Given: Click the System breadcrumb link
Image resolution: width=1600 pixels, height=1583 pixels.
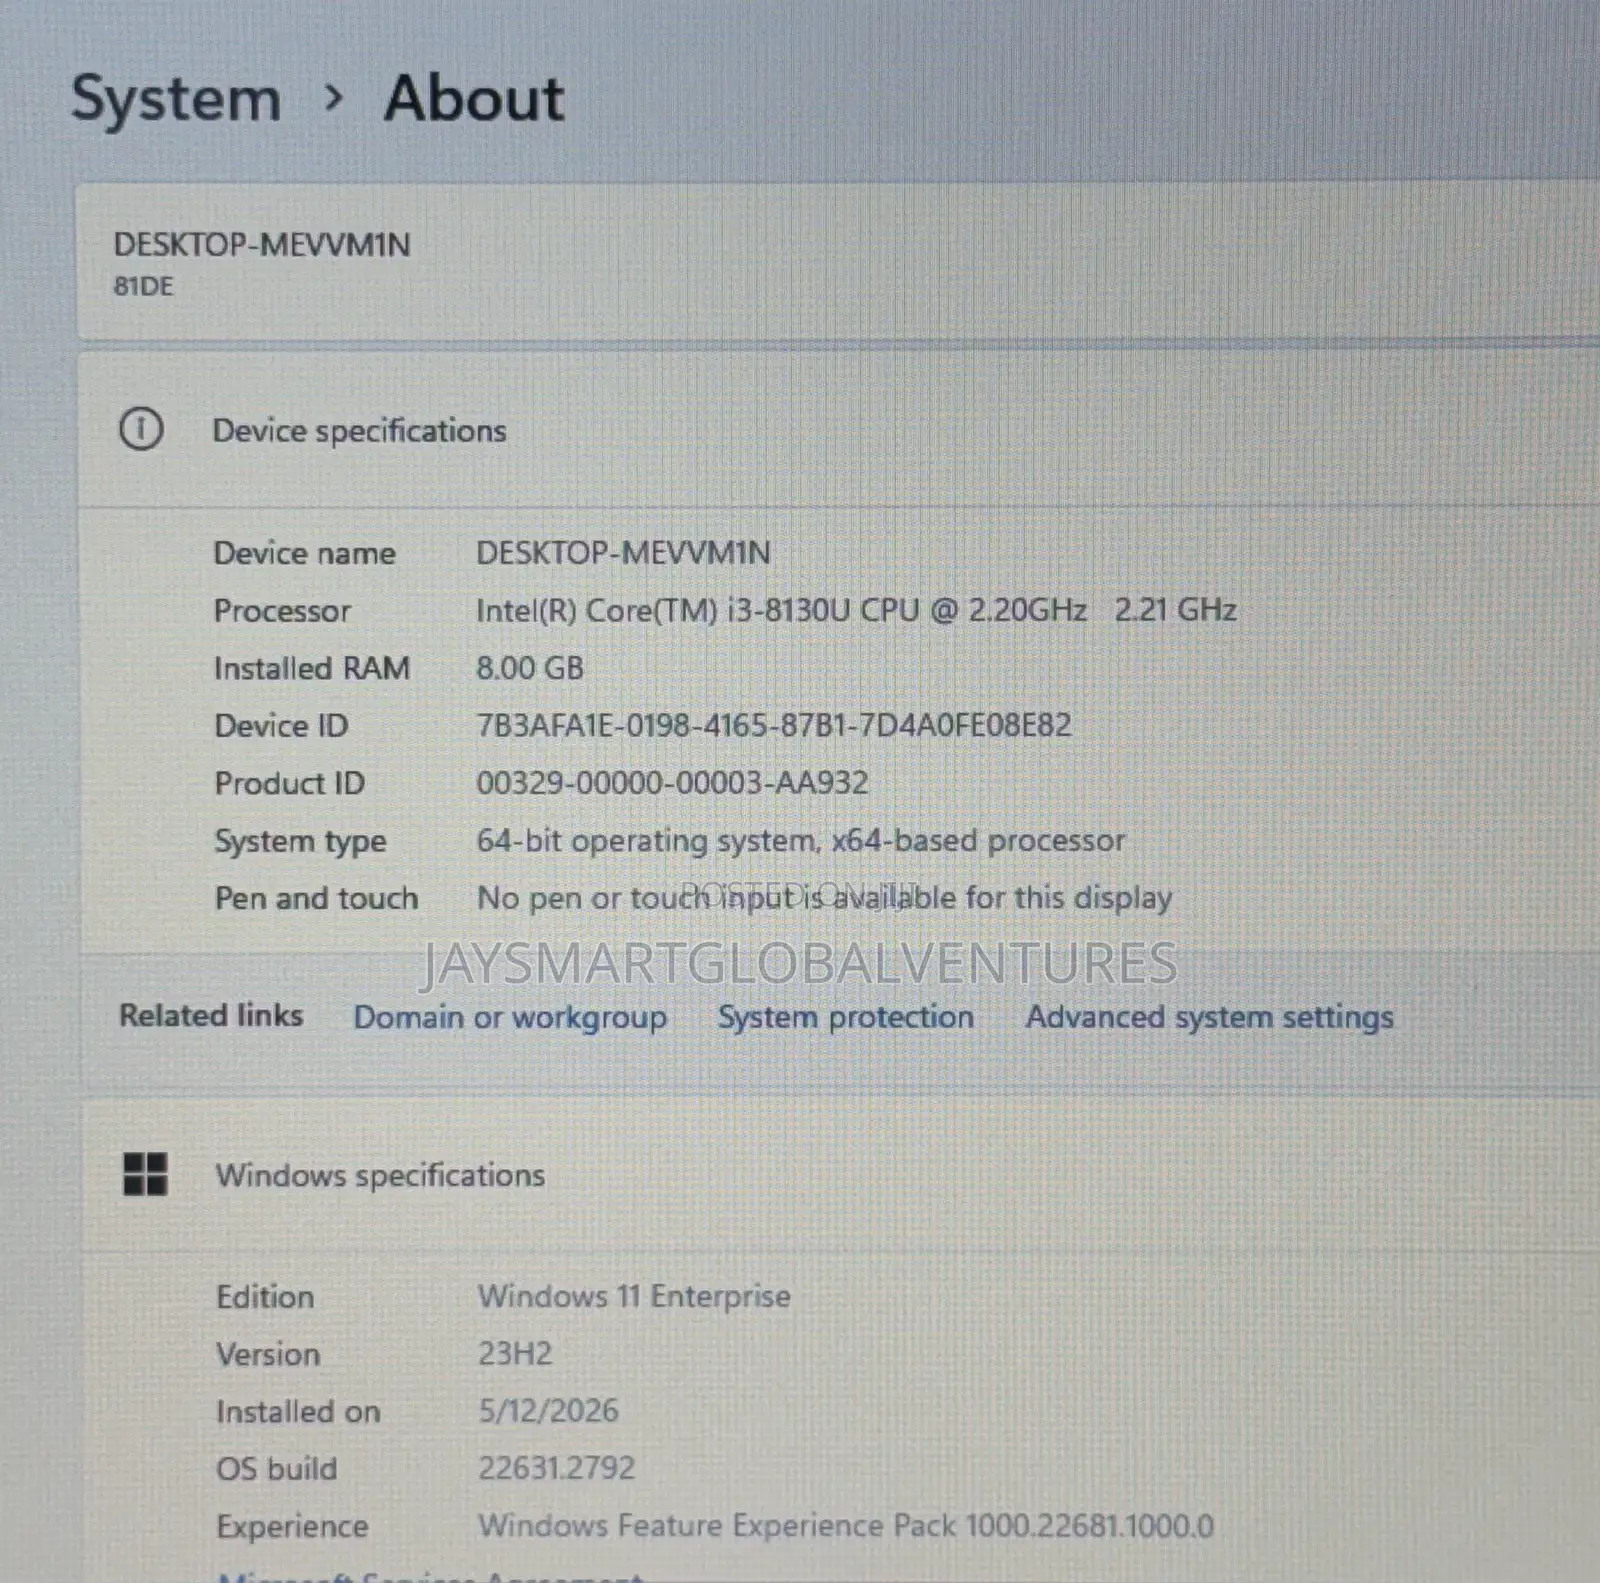Looking at the screenshot, I should tap(176, 100).
